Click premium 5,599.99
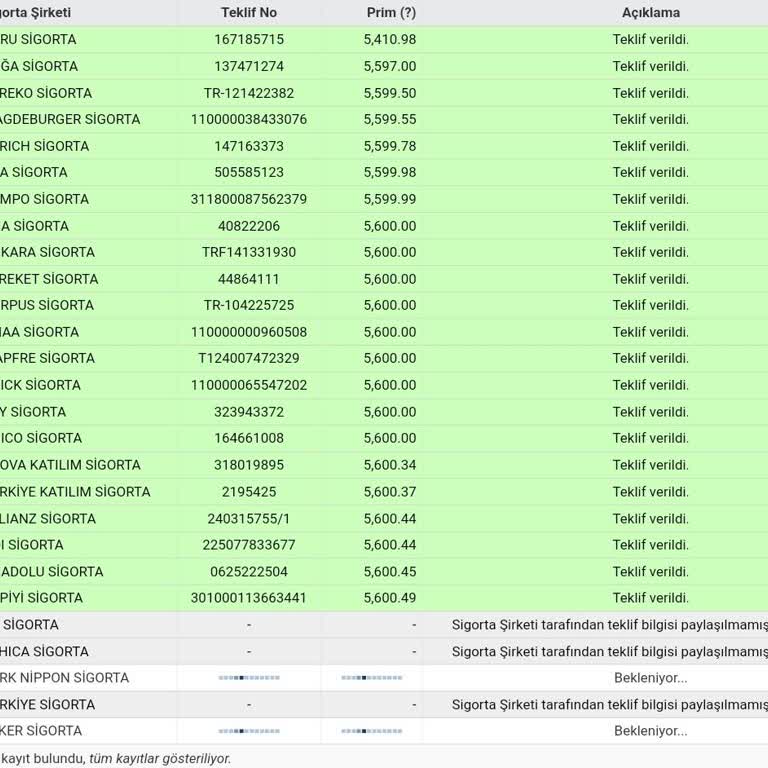The height and width of the screenshot is (768, 768). point(390,199)
